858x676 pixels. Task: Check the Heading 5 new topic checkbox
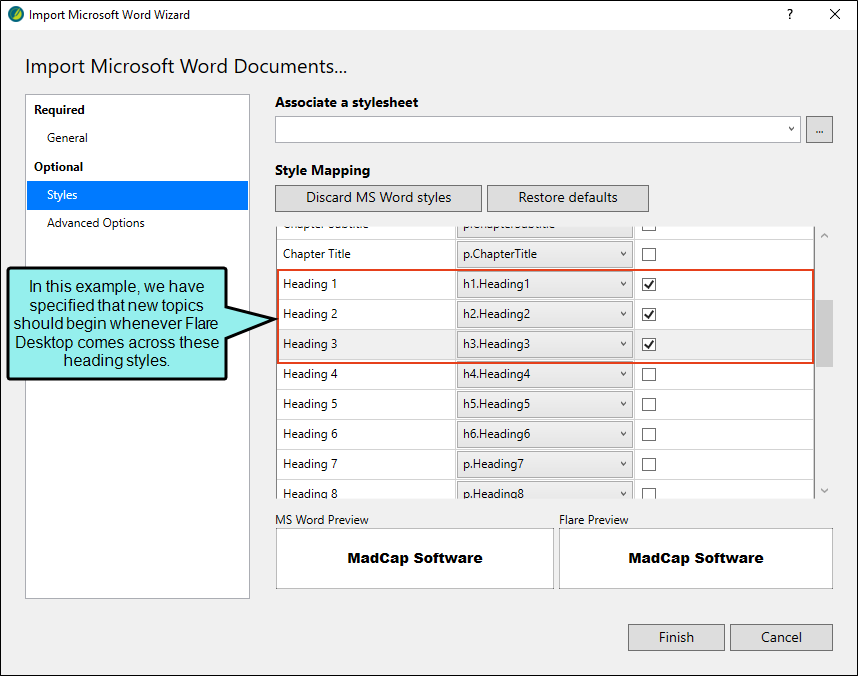[x=649, y=405]
